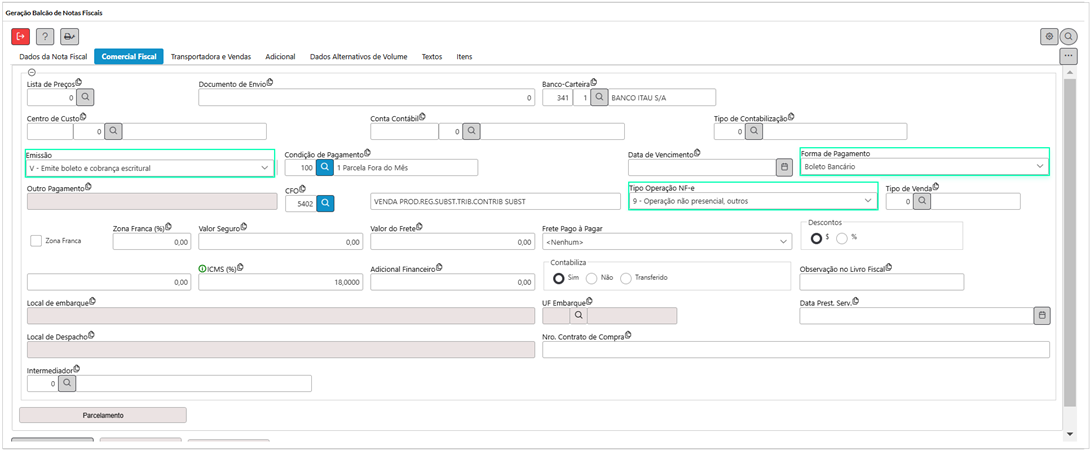Click the Parcelamento button
This screenshot has height=450, width=1090.
(103, 415)
